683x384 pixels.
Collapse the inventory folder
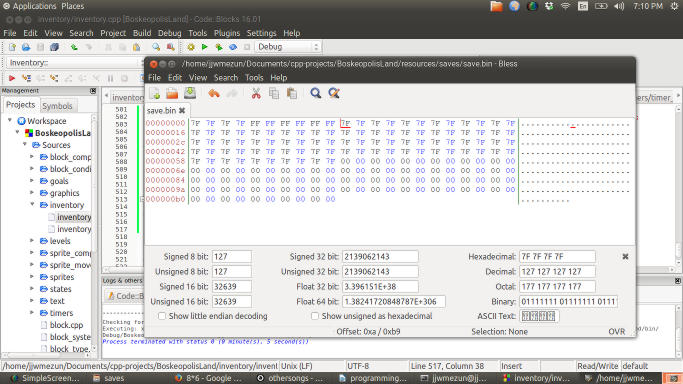click(x=32, y=204)
